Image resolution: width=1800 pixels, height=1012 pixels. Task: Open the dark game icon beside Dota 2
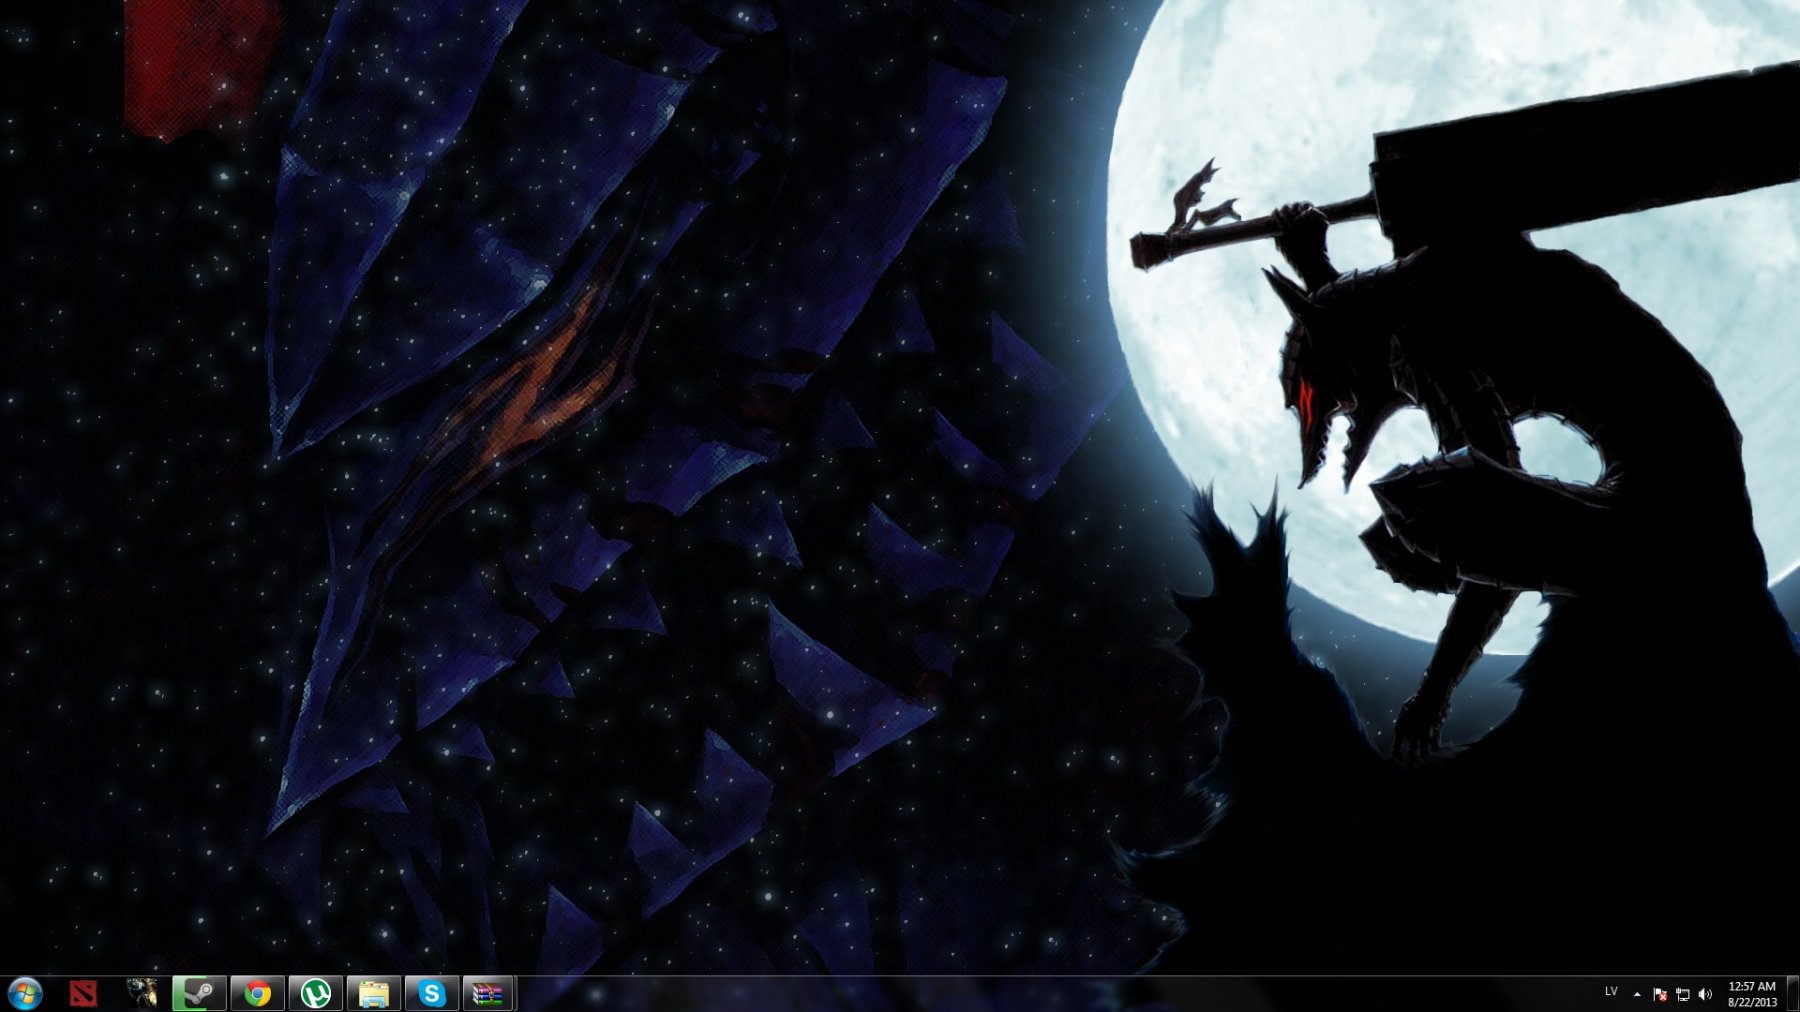(141, 994)
